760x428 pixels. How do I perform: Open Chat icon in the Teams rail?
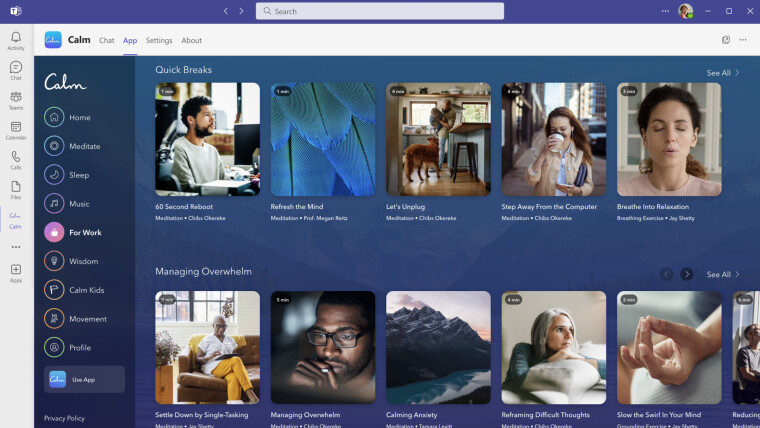(16, 67)
